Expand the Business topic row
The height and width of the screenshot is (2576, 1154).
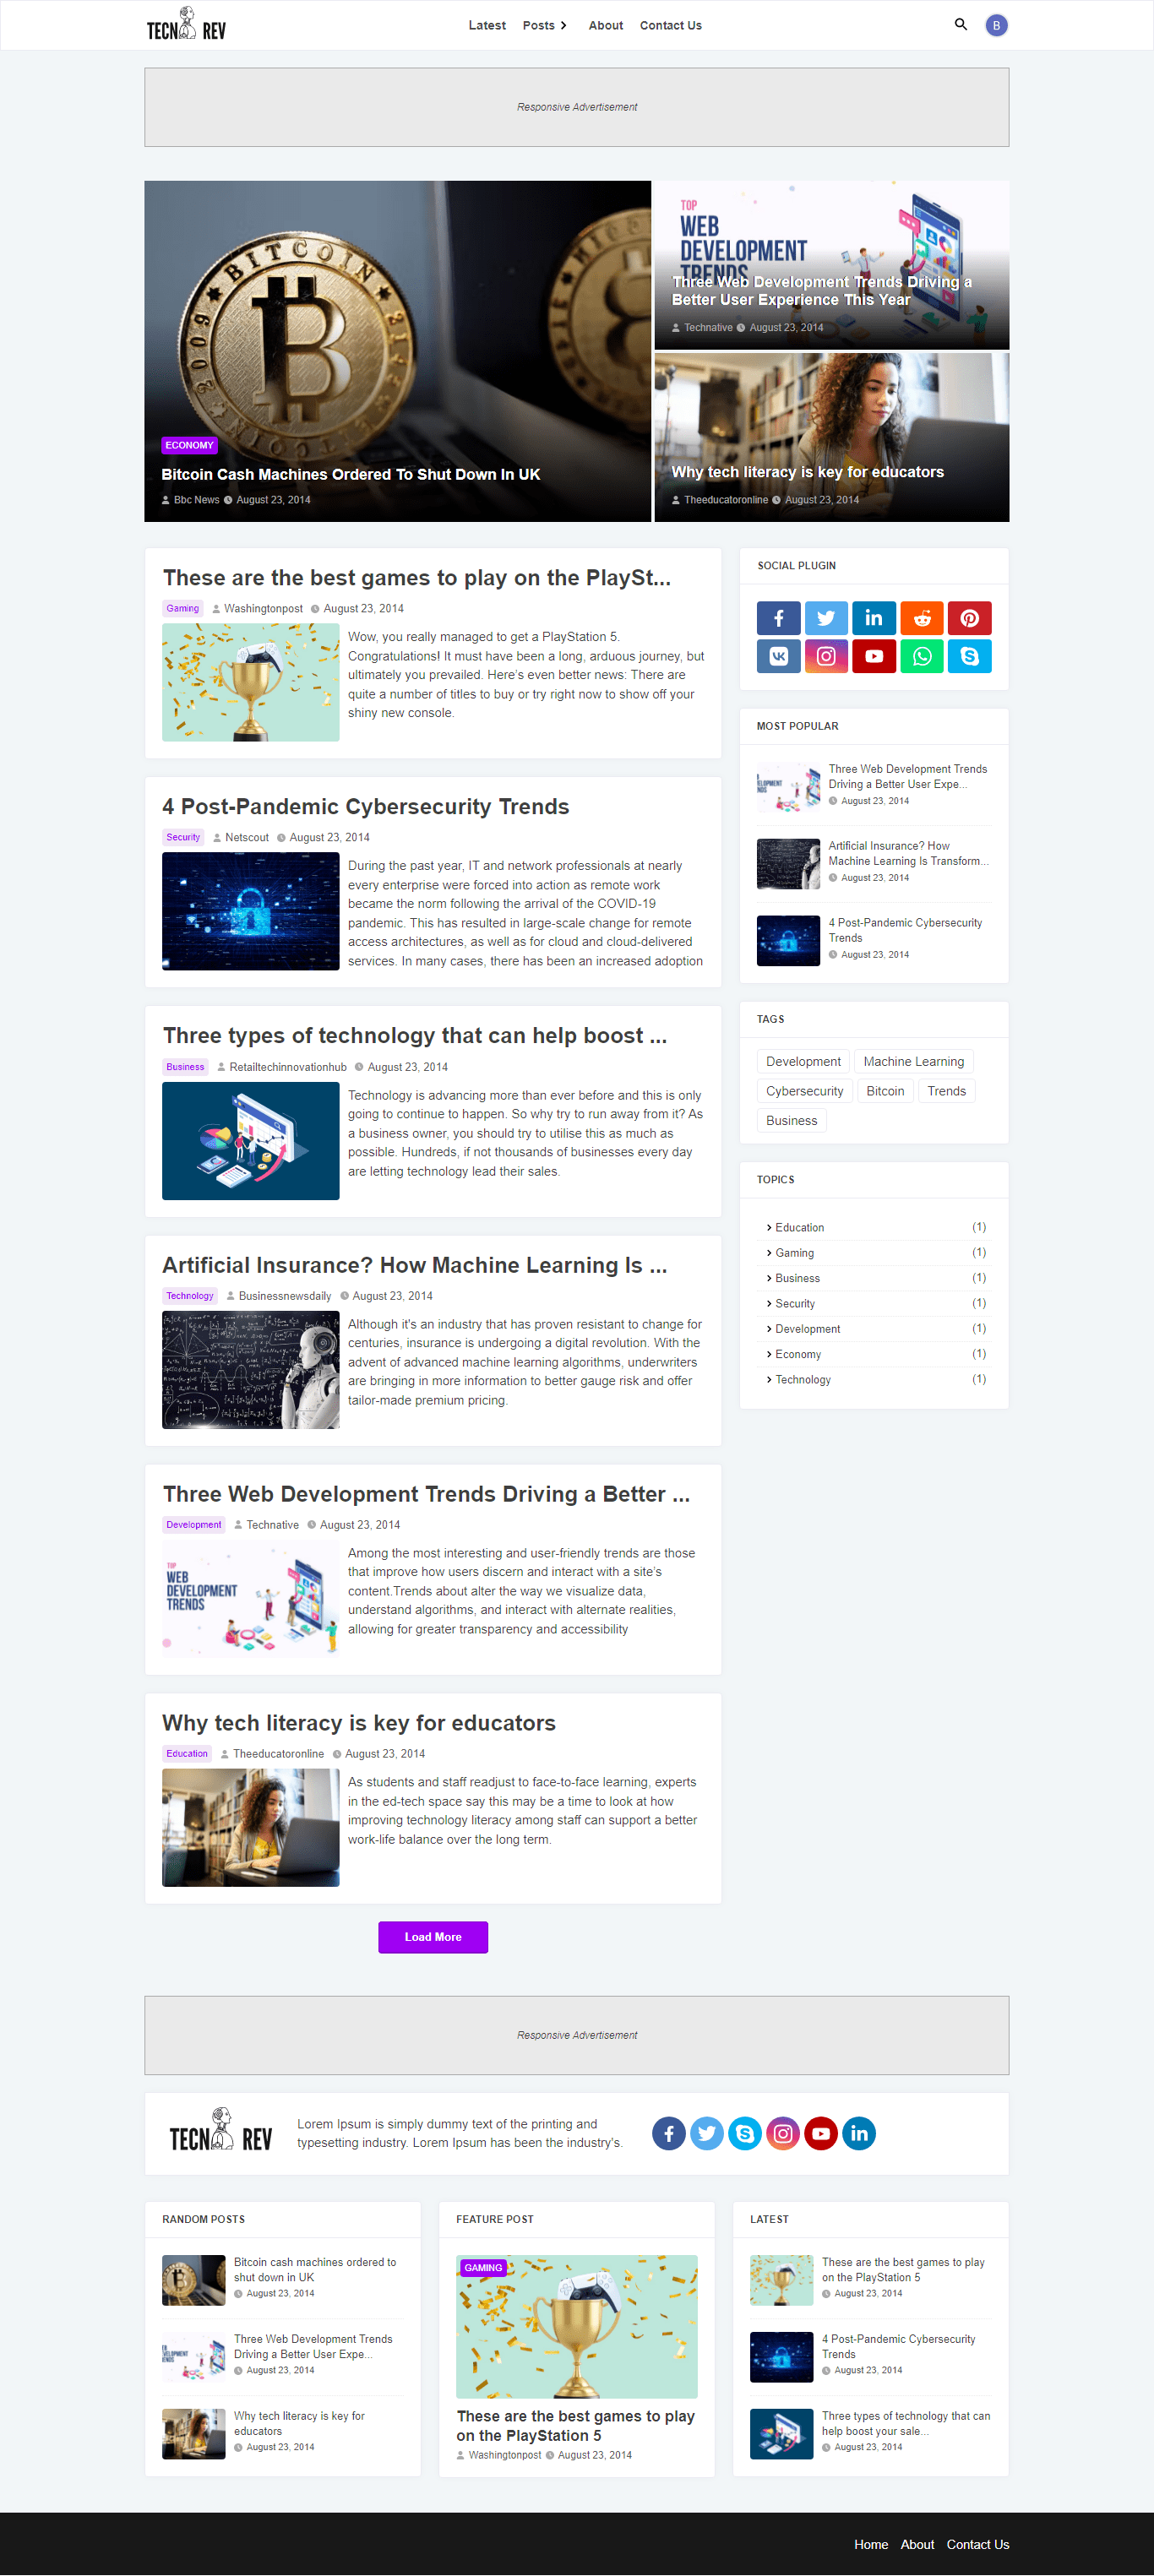(875, 1278)
